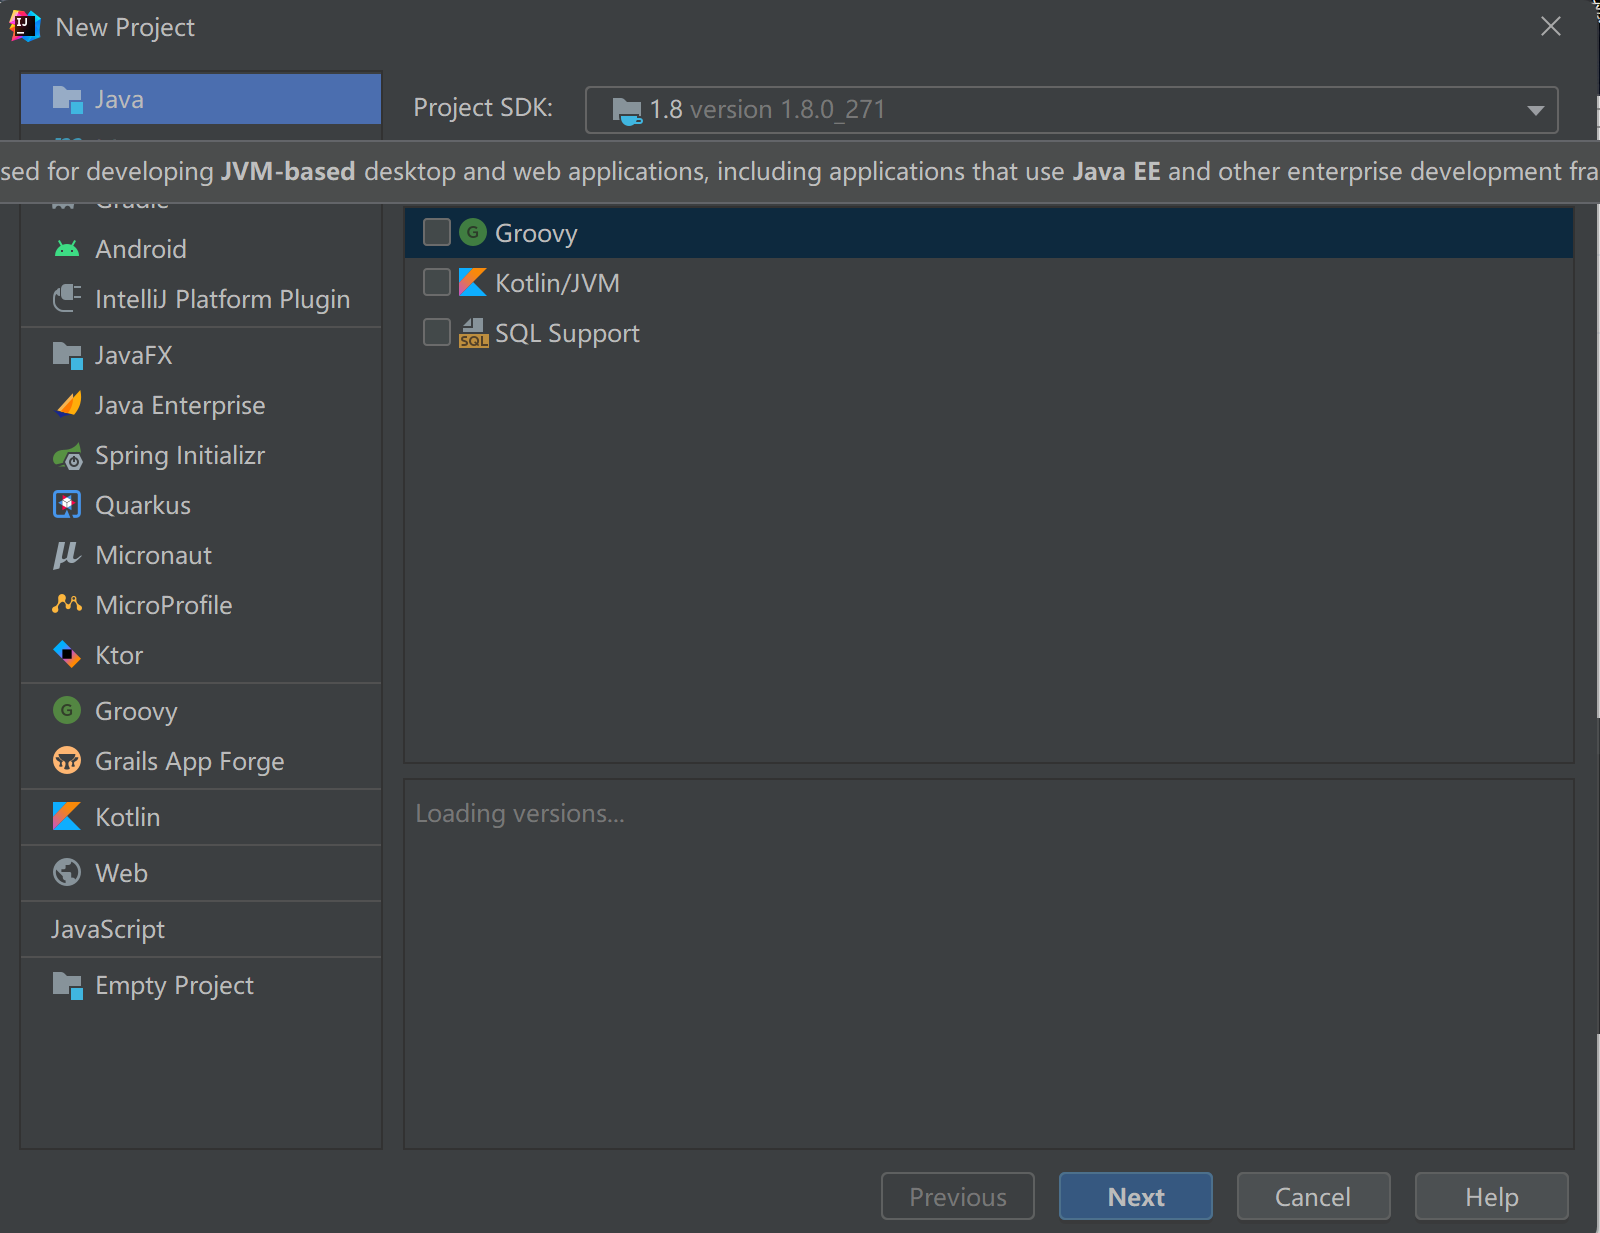This screenshot has width=1600, height=1233.
Task: Select the Java folder icon in sidebar
Action: point(67,99)
